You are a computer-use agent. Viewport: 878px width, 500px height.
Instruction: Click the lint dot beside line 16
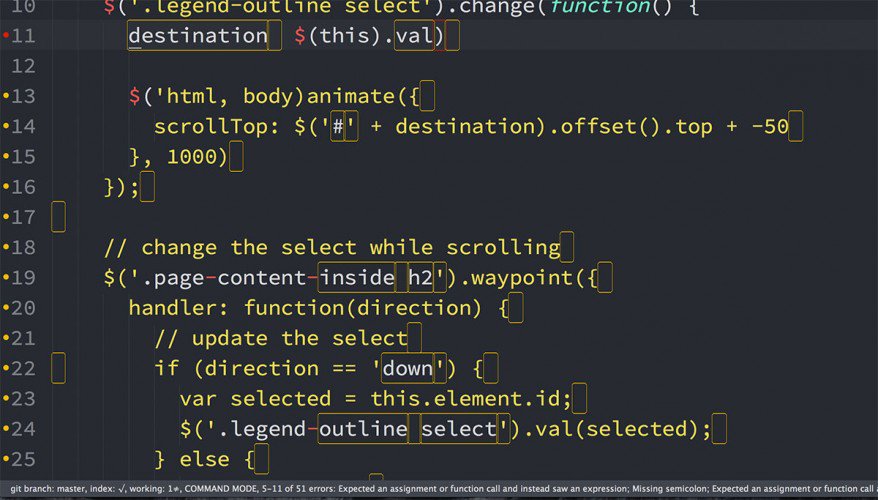point(6,187)
